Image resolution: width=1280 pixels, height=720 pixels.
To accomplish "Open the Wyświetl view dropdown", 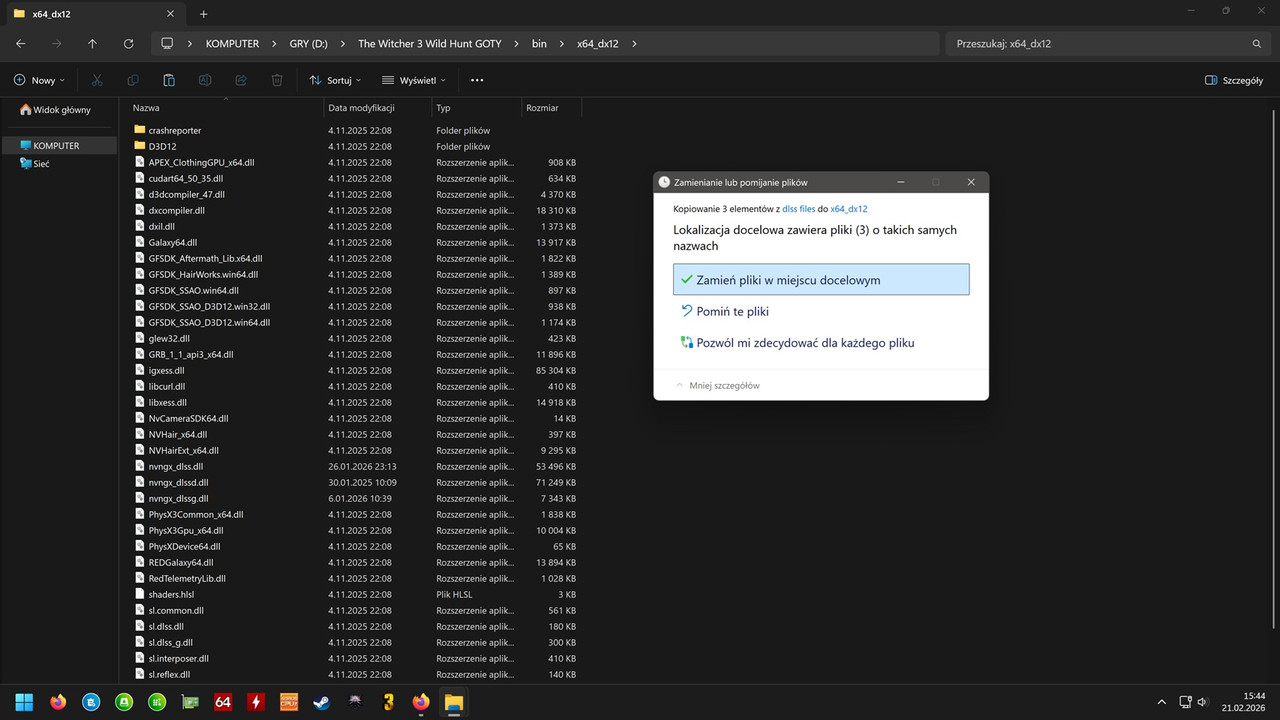I will 414,80.
